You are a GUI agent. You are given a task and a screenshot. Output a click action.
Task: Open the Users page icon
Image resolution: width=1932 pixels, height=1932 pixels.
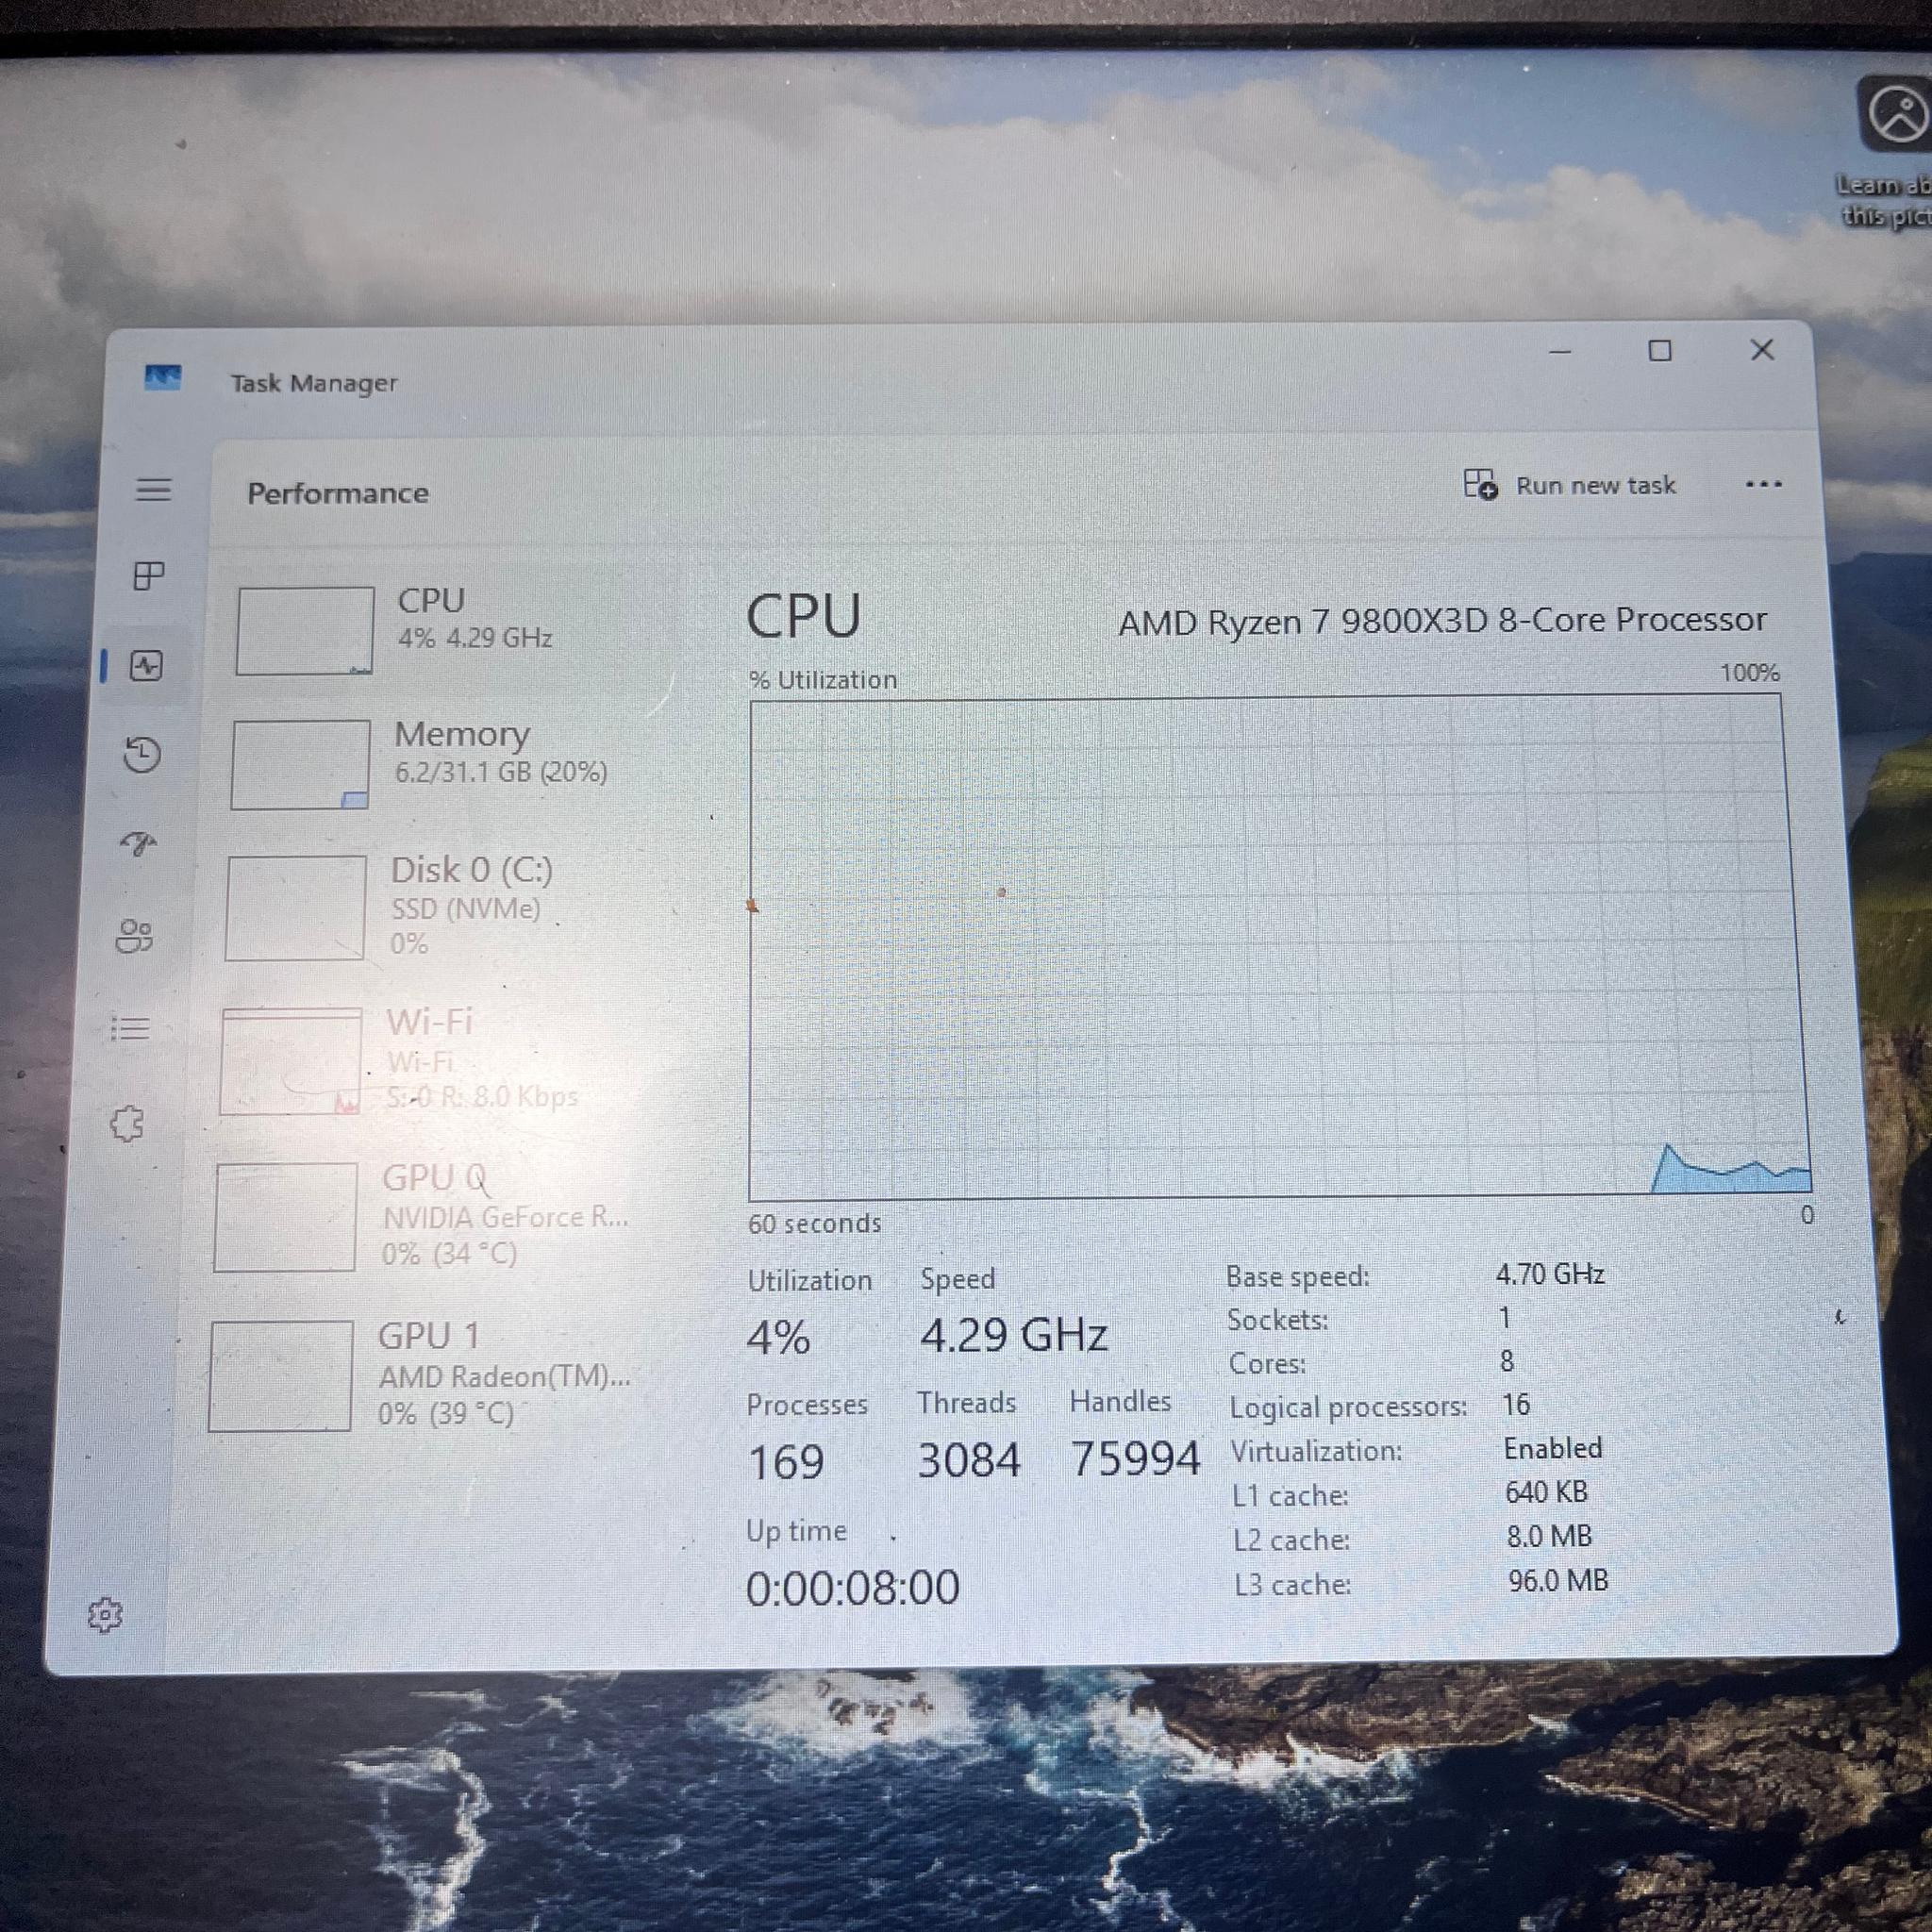pos(134,937)
